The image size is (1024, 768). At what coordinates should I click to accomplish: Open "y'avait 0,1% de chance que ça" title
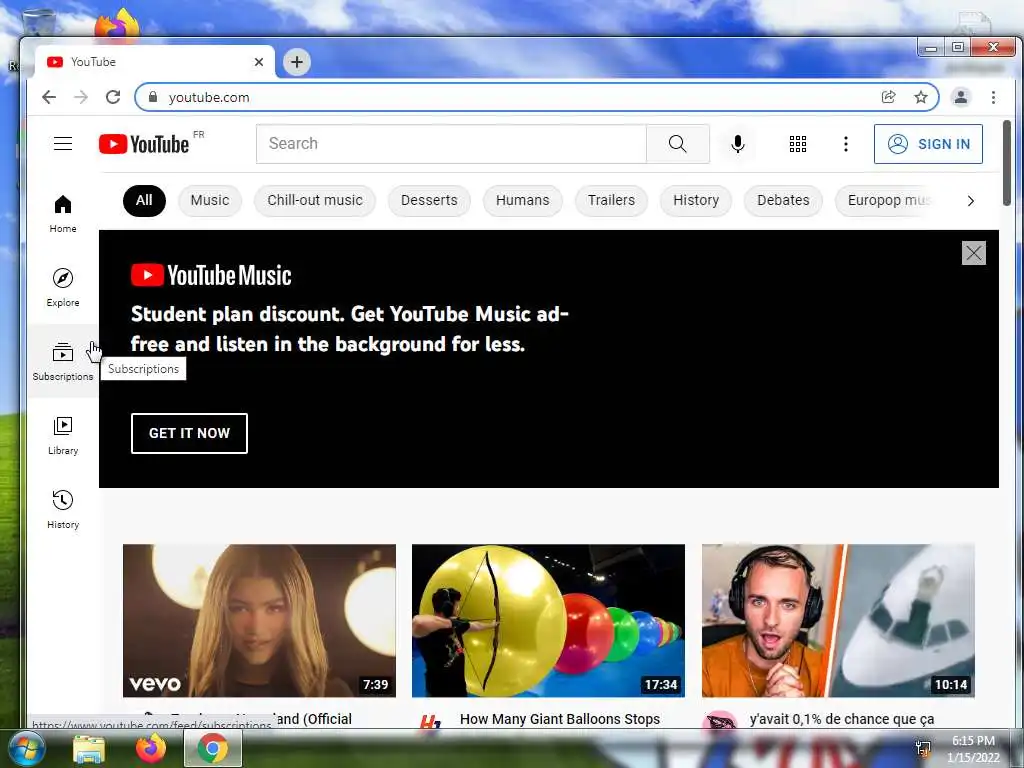coord(842,719)
